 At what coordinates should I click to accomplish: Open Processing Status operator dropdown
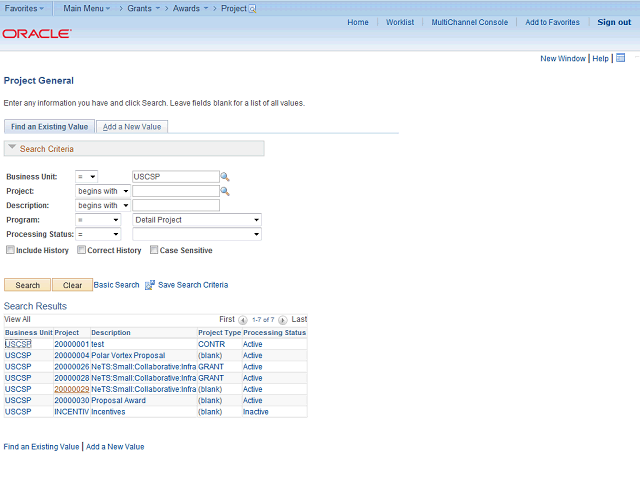(98, 234)
